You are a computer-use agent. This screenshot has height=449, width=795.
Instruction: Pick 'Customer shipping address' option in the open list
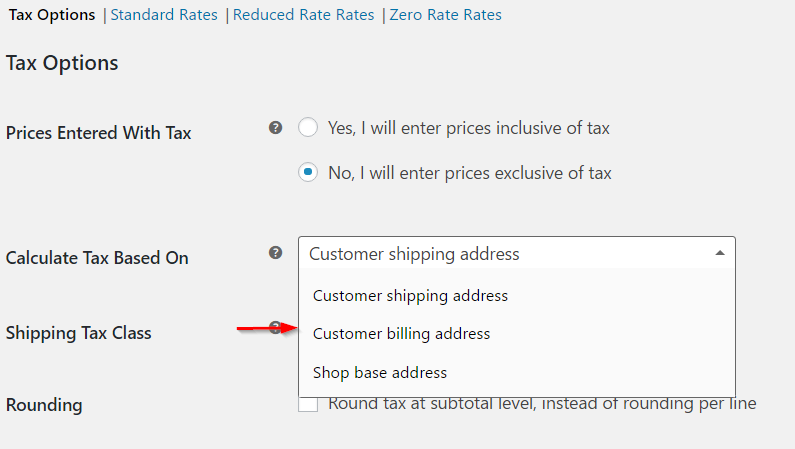click(x=410, y=296)
